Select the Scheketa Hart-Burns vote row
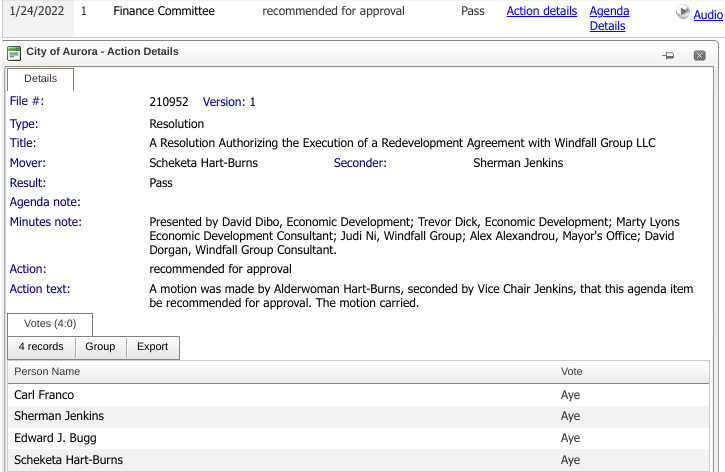This screenshot has height=472, width=725. (x=358, y=460)
